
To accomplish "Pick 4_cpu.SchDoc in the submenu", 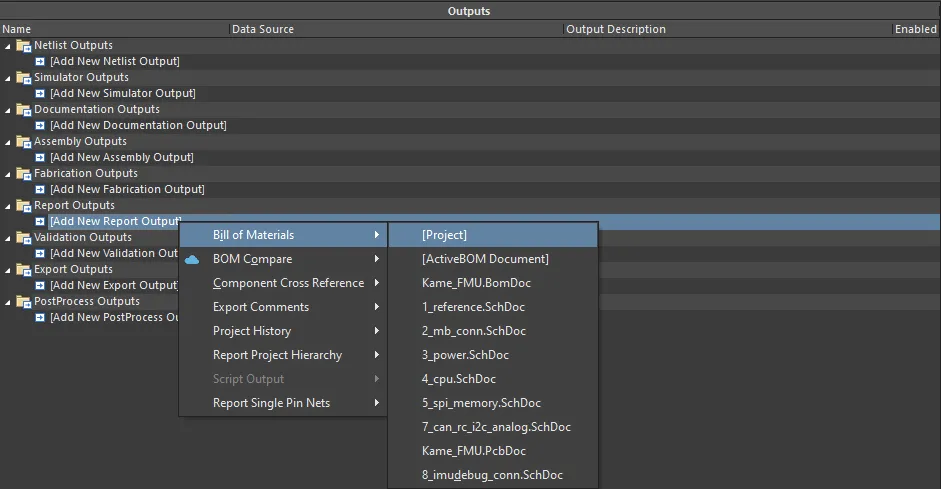I will (x=459, y=379).
